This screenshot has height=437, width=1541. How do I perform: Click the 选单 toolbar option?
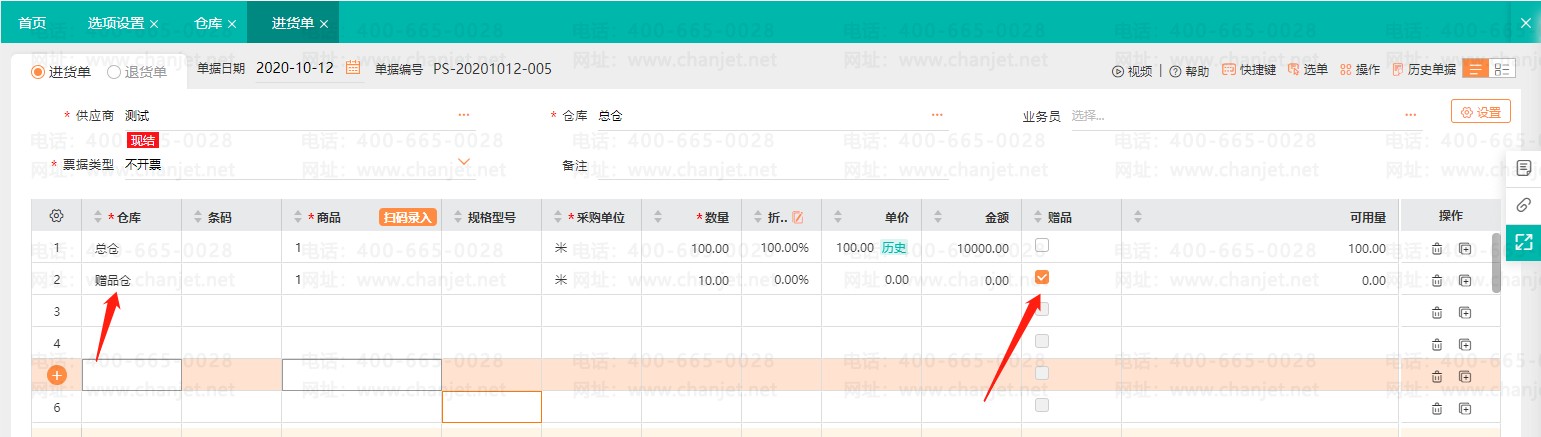pyautogui.click(x=1308, y=70)
